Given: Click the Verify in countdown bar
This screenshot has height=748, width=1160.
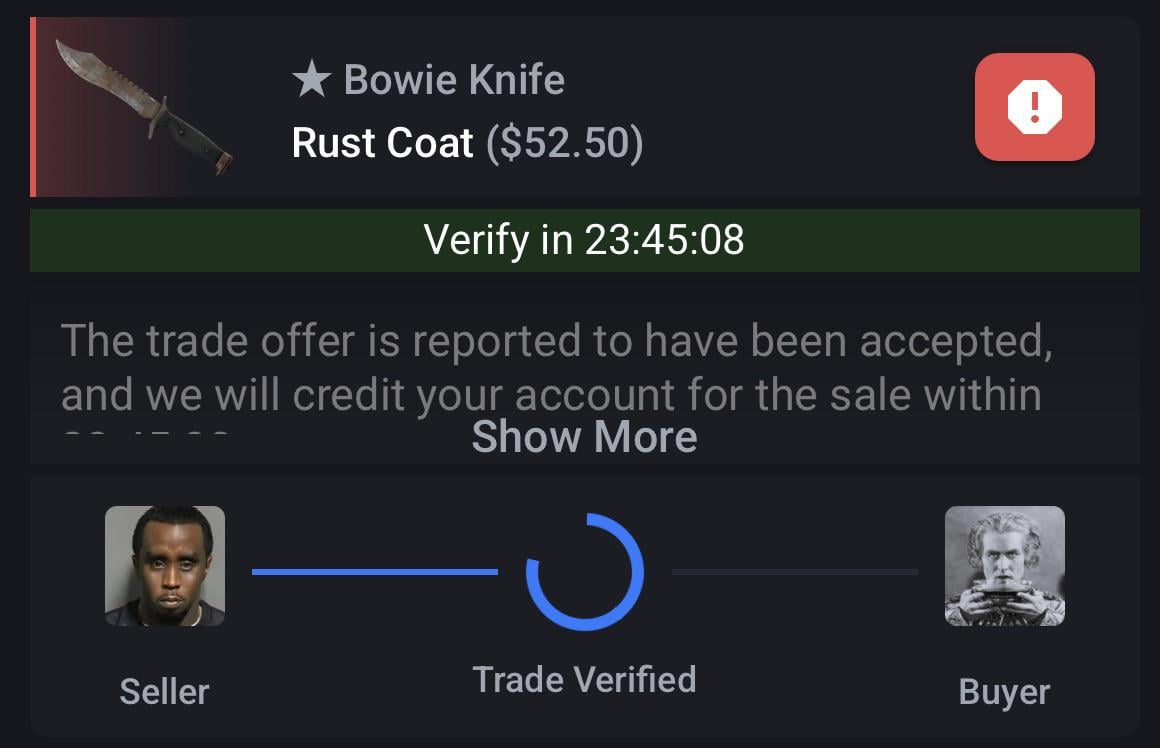Looking at the screenshot, I should point(584,240).
